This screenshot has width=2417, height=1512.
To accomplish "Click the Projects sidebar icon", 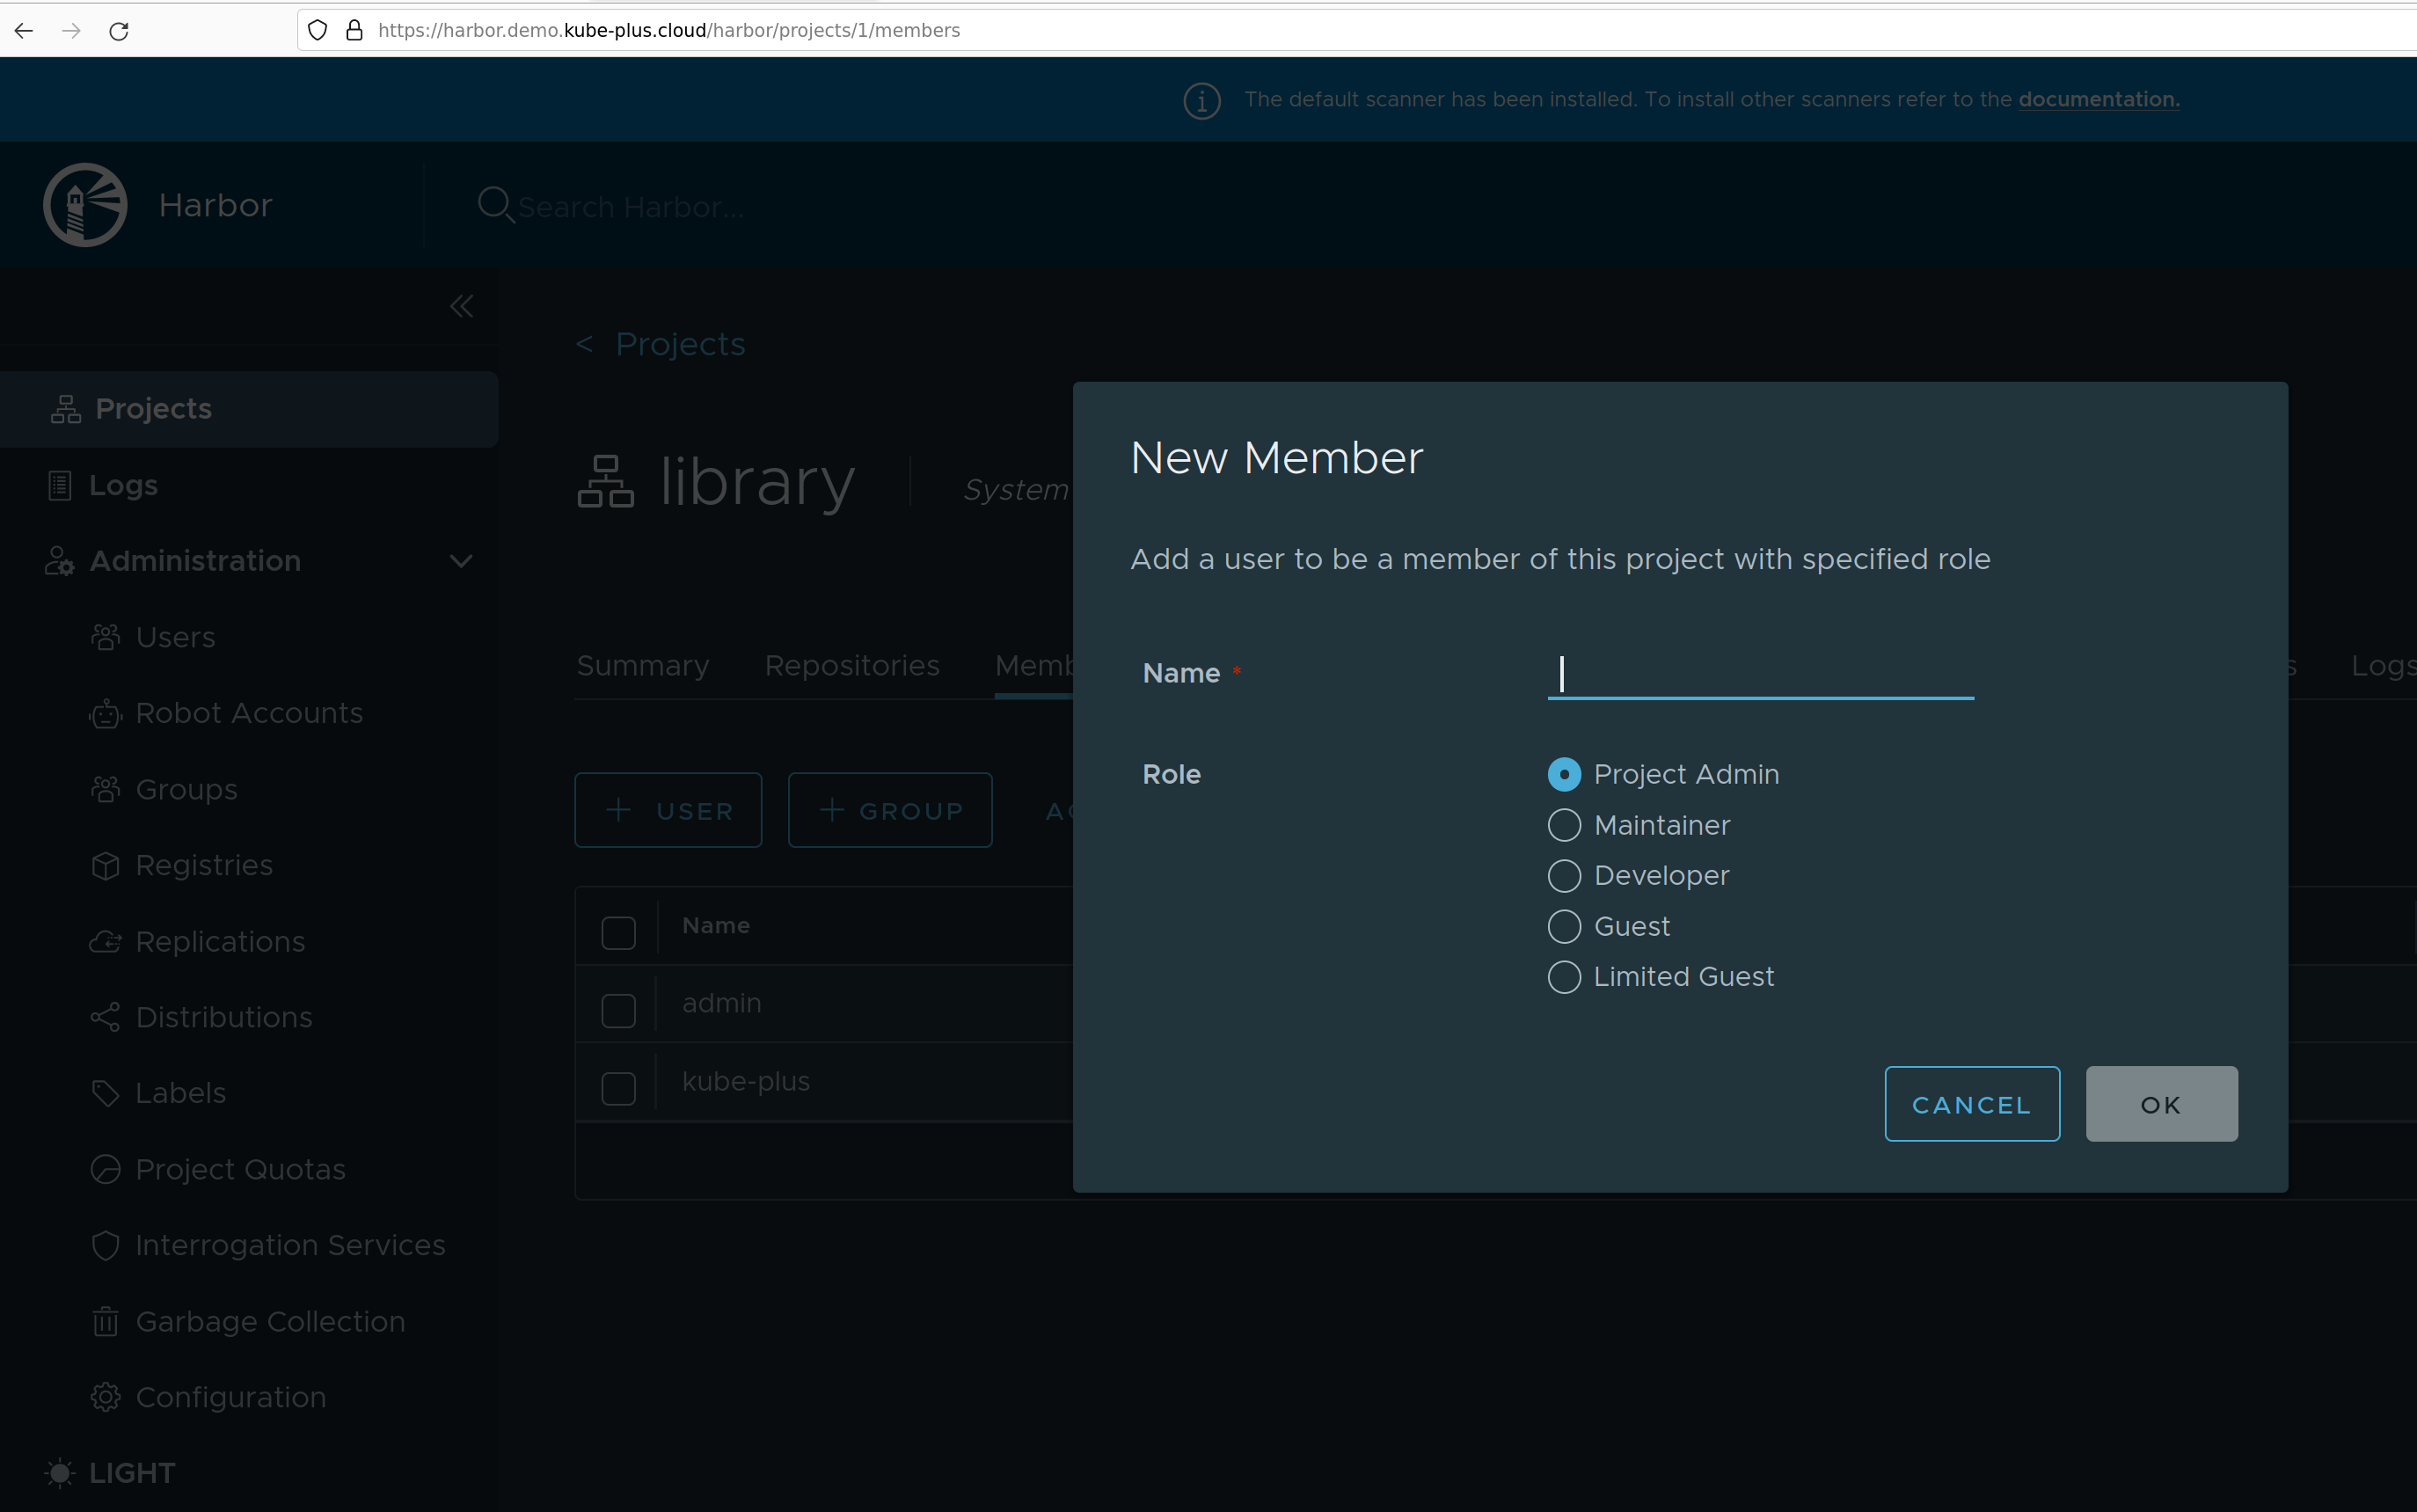I will point(66,409).
